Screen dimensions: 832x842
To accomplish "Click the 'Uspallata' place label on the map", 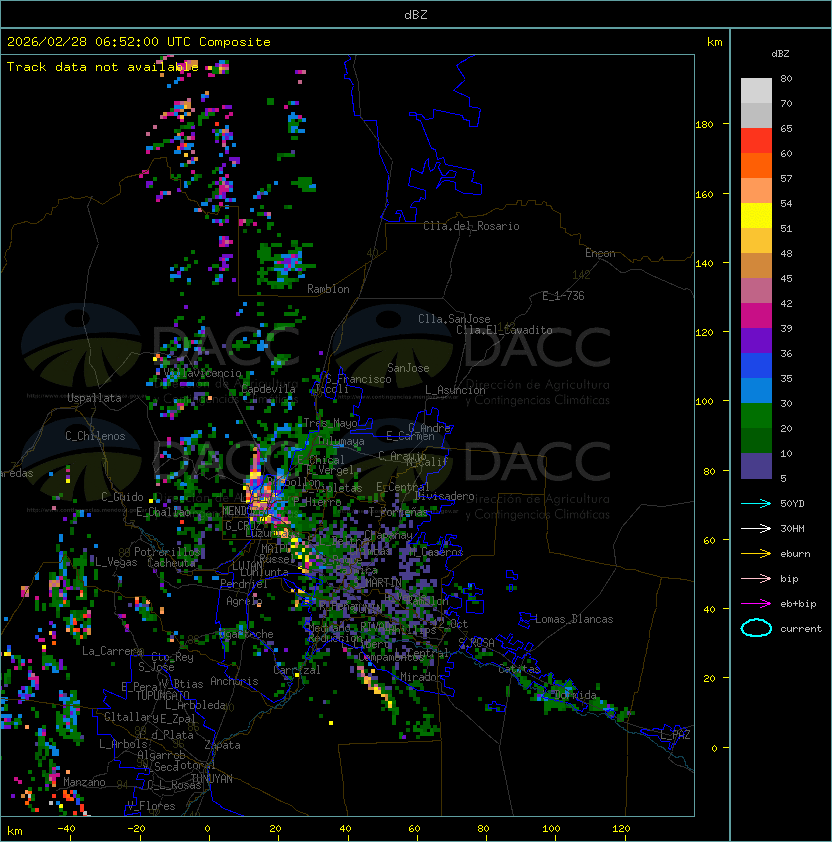I will pyautogui.click(x=94, y=398).
